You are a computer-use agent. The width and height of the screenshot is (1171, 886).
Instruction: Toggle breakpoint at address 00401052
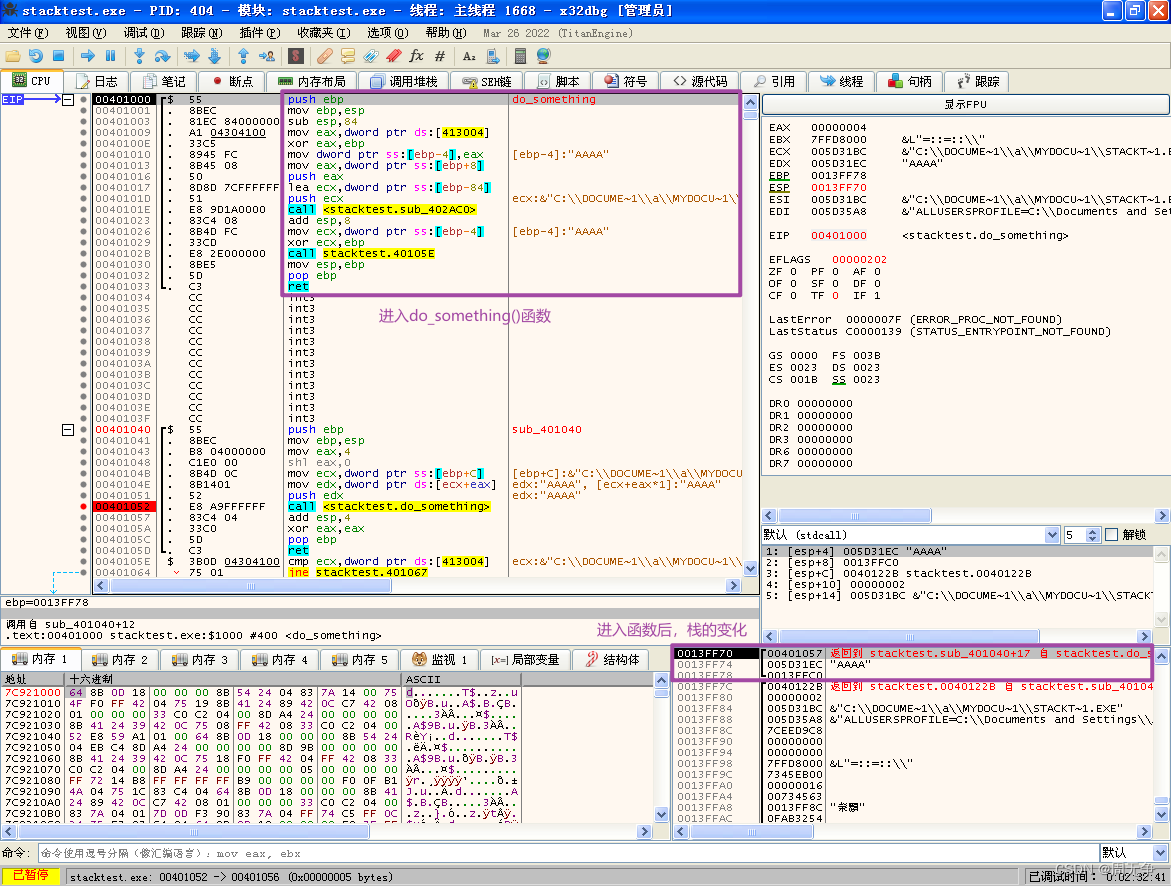83,507
